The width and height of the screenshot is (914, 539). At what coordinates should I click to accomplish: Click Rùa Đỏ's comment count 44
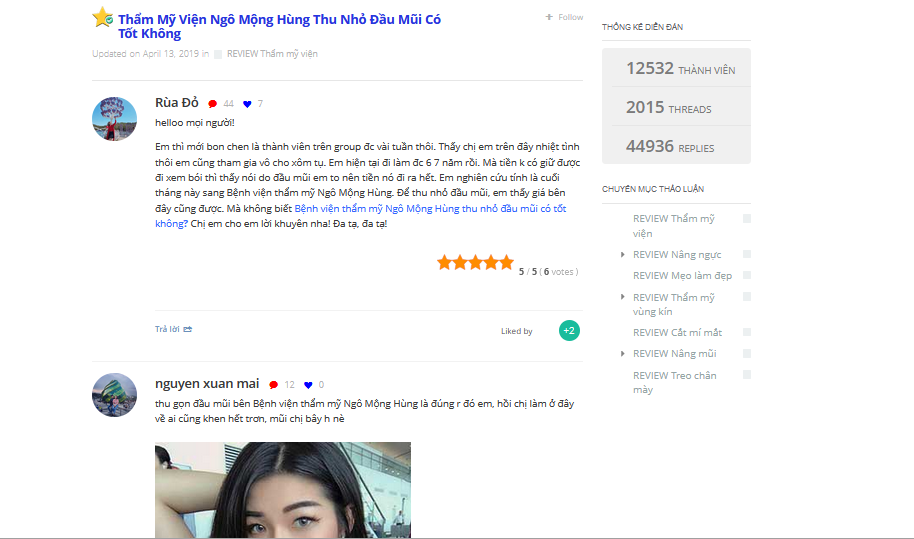click(228, 104)
